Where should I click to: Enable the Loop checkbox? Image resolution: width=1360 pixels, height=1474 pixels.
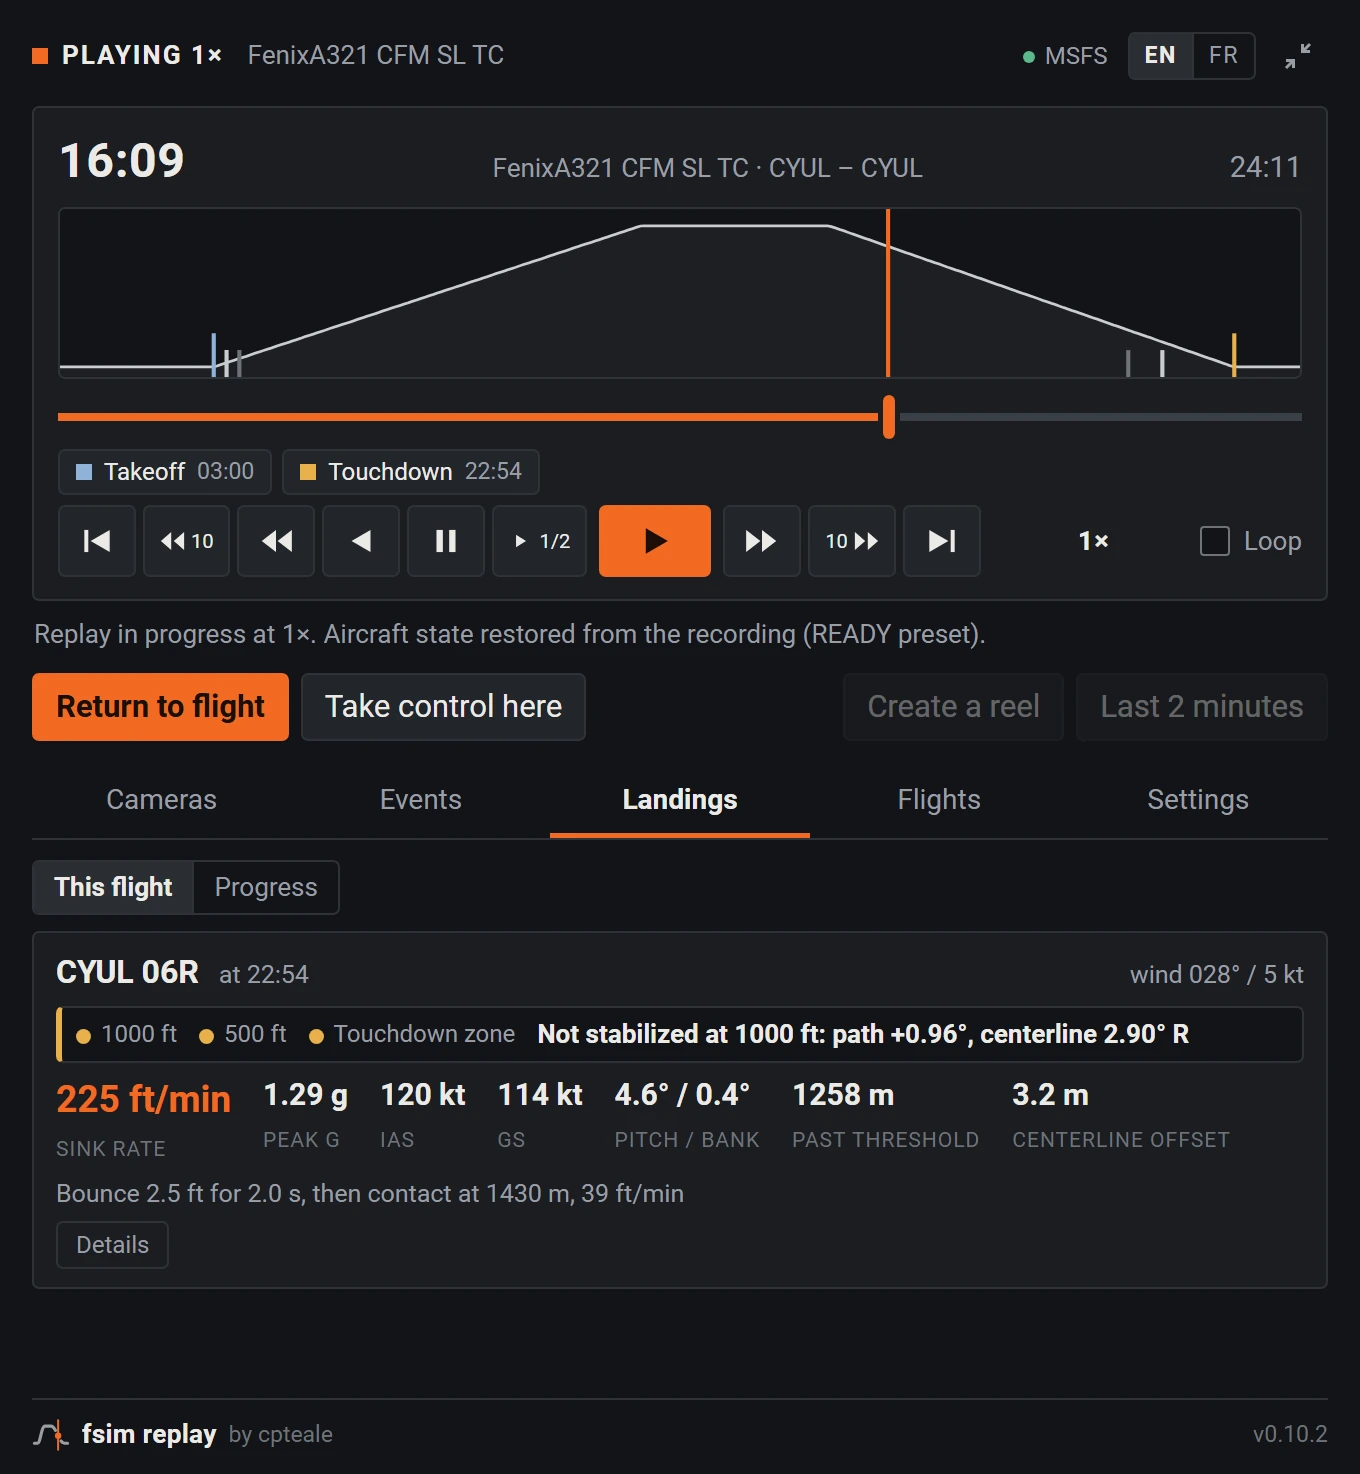(x=1215, y=541)
